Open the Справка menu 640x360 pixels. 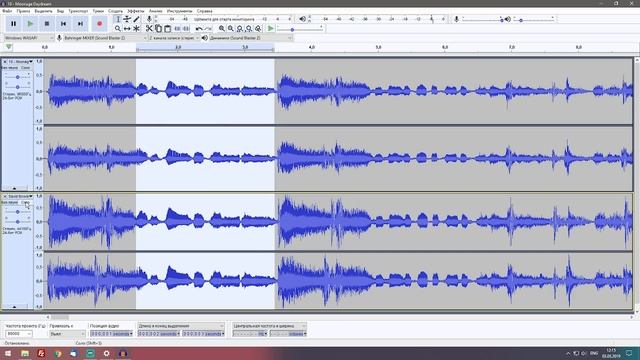[x=204, y=11]
